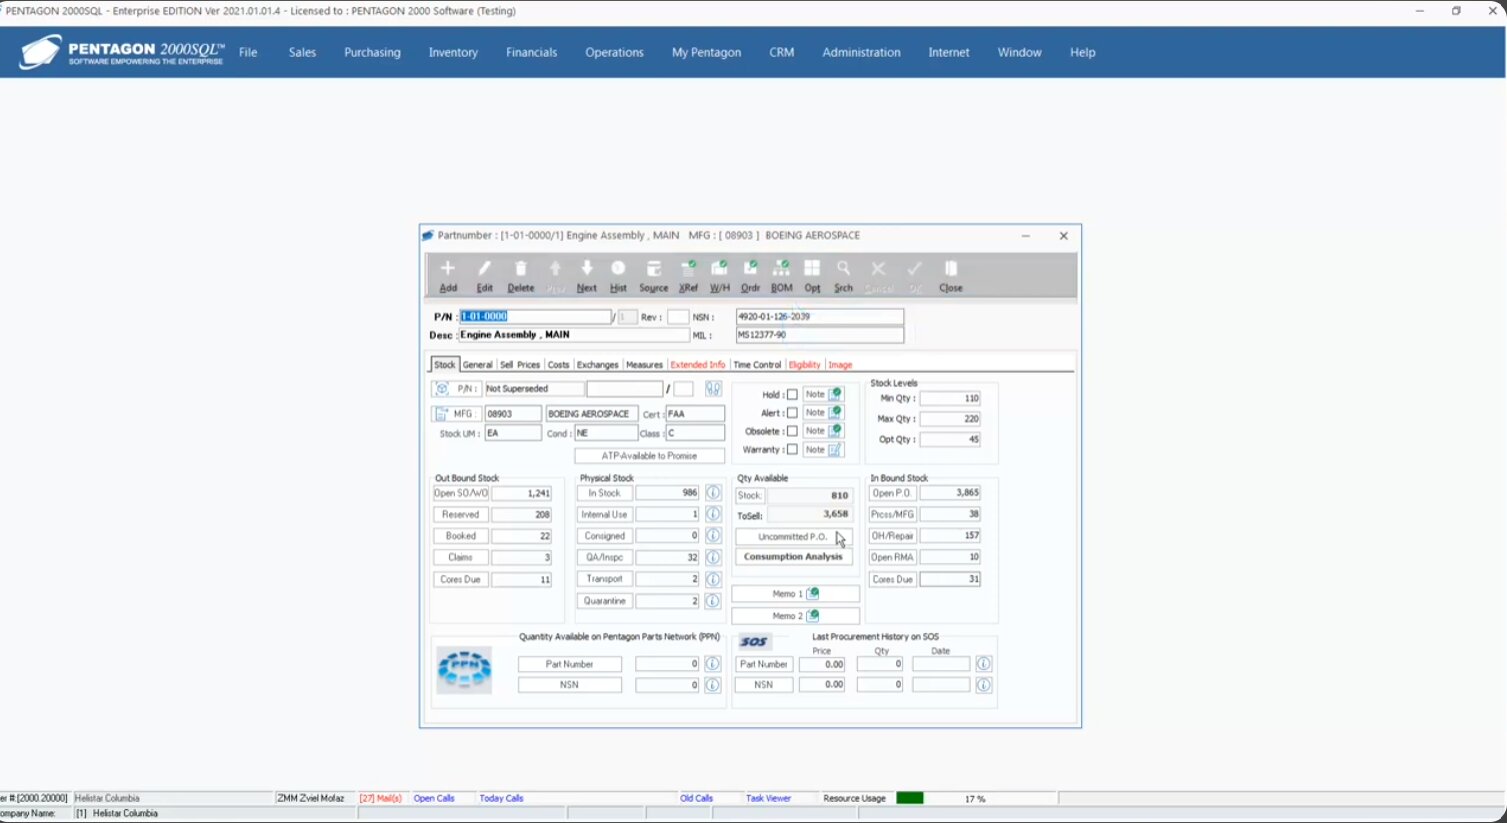Toggle the Warranty checkbox
Screen dimensions: 1507x823
792,450
